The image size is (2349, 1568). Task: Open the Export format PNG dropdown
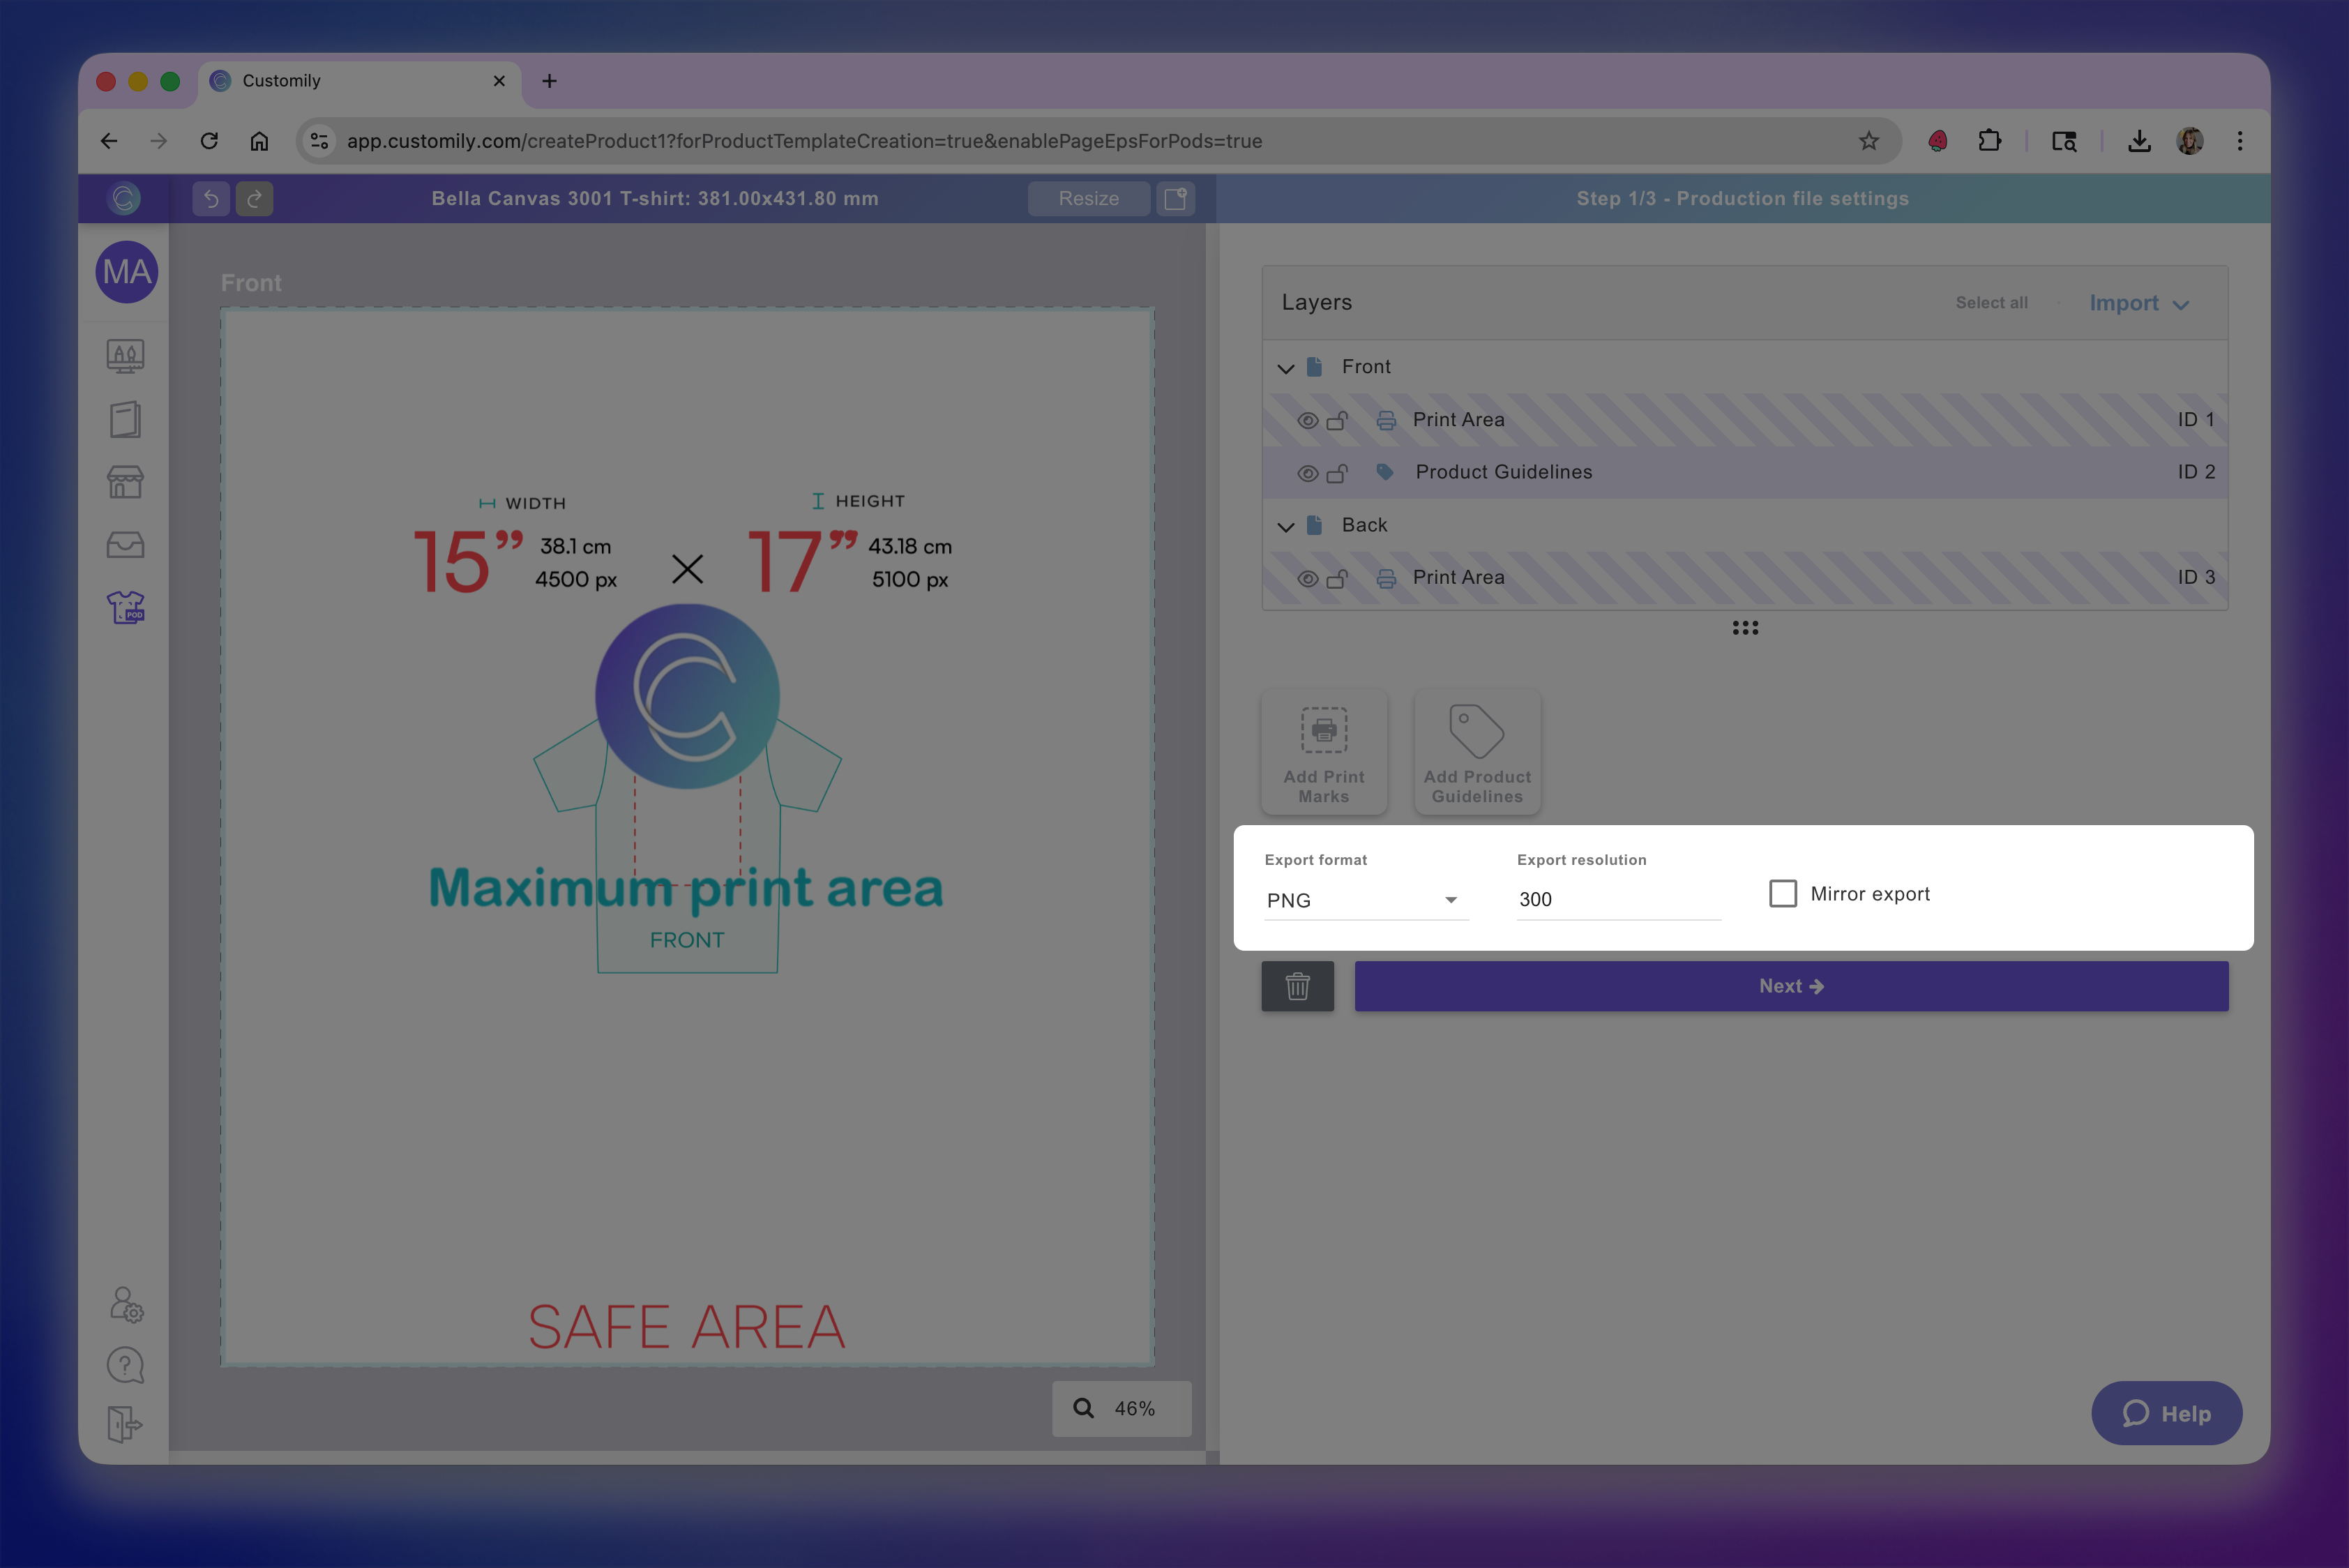[x=1366, y=900]
